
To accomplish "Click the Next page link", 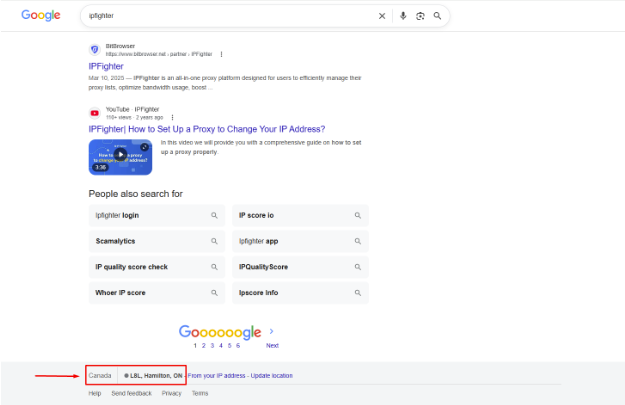I will tap(272, 346).
